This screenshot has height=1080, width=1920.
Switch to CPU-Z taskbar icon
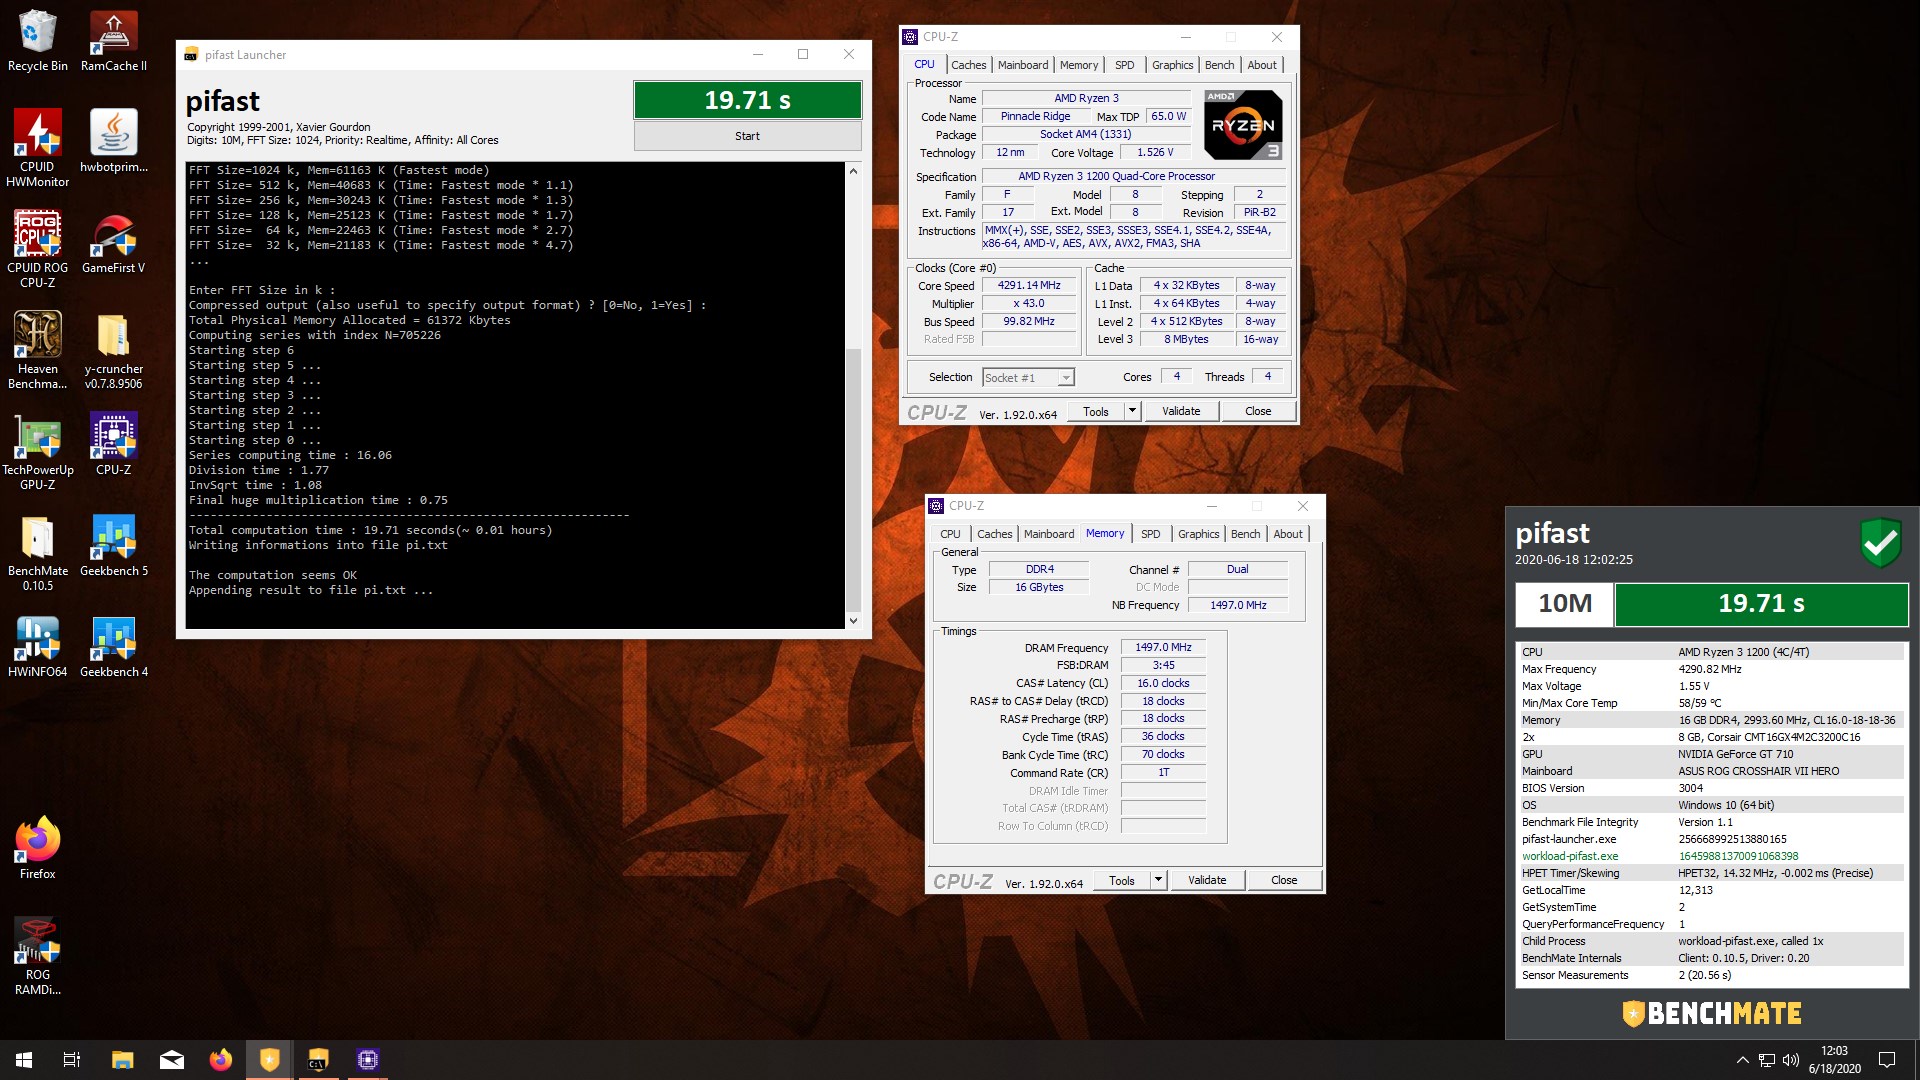point(367,1060)
